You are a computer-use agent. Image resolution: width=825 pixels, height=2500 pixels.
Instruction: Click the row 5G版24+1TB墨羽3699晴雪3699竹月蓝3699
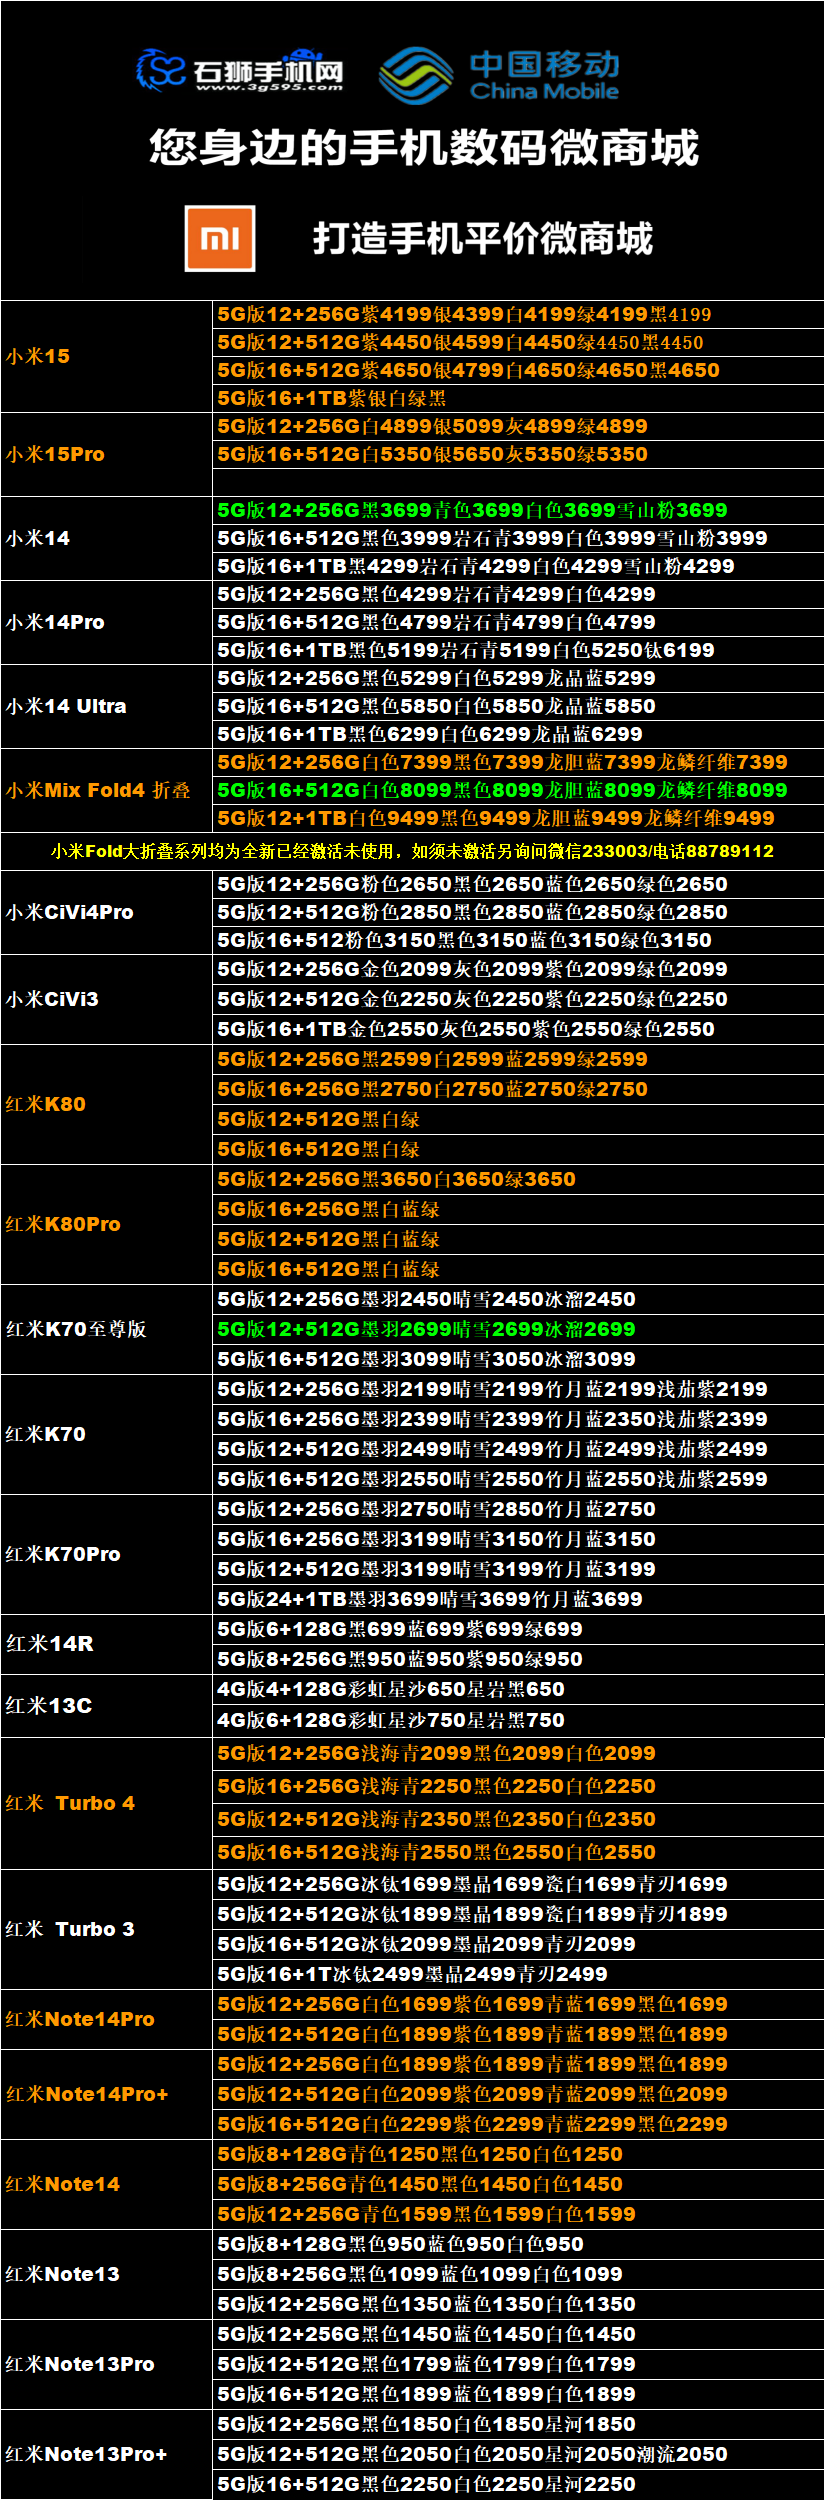point(518,1599)
